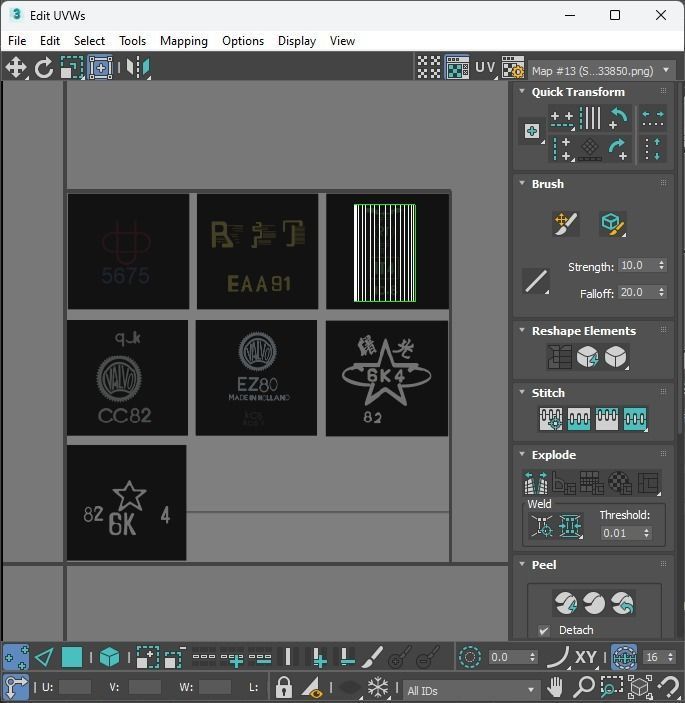
Task: Enable Edge subobject mode
Action: [44, 657]
